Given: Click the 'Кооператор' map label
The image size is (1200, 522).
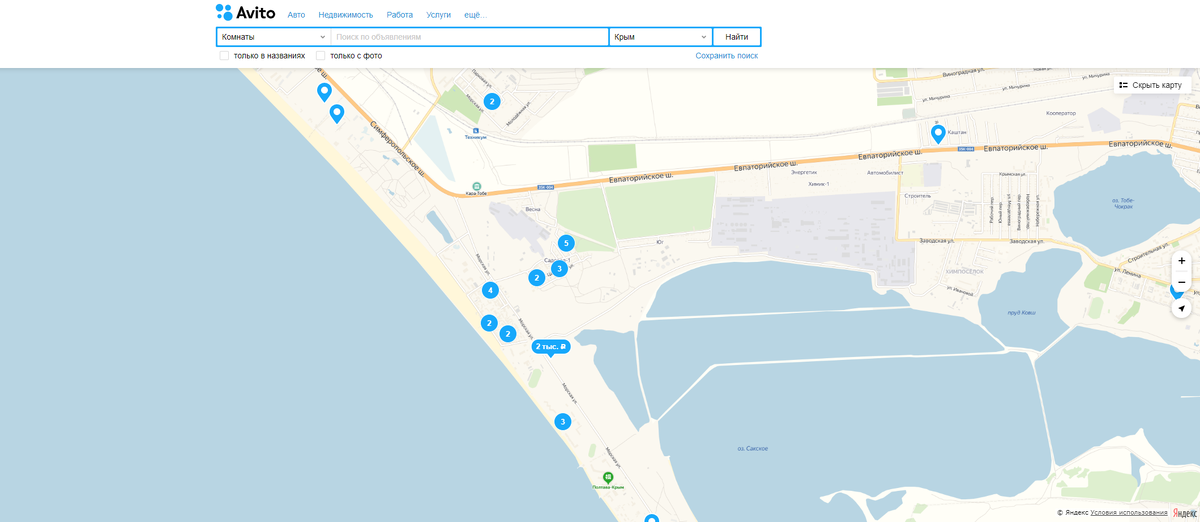Looking at the screenshot, I should (1059, 113).
